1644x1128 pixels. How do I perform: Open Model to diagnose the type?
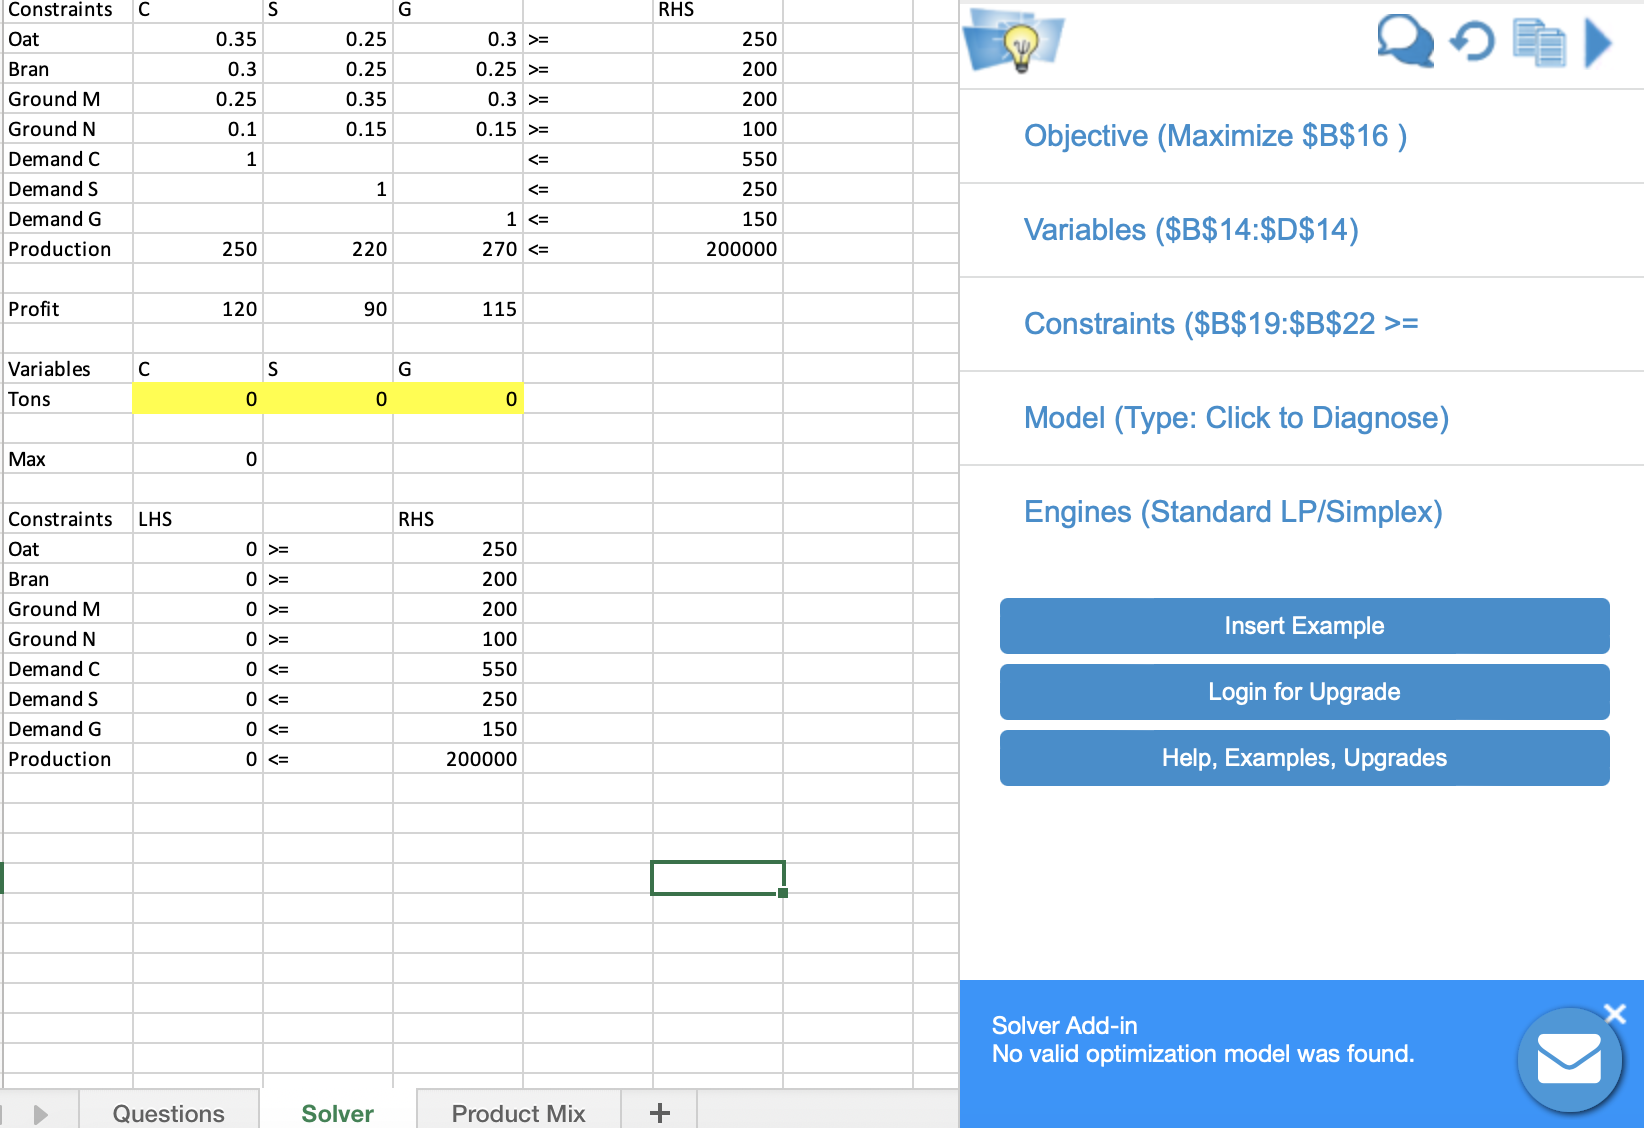(1236, 418)
